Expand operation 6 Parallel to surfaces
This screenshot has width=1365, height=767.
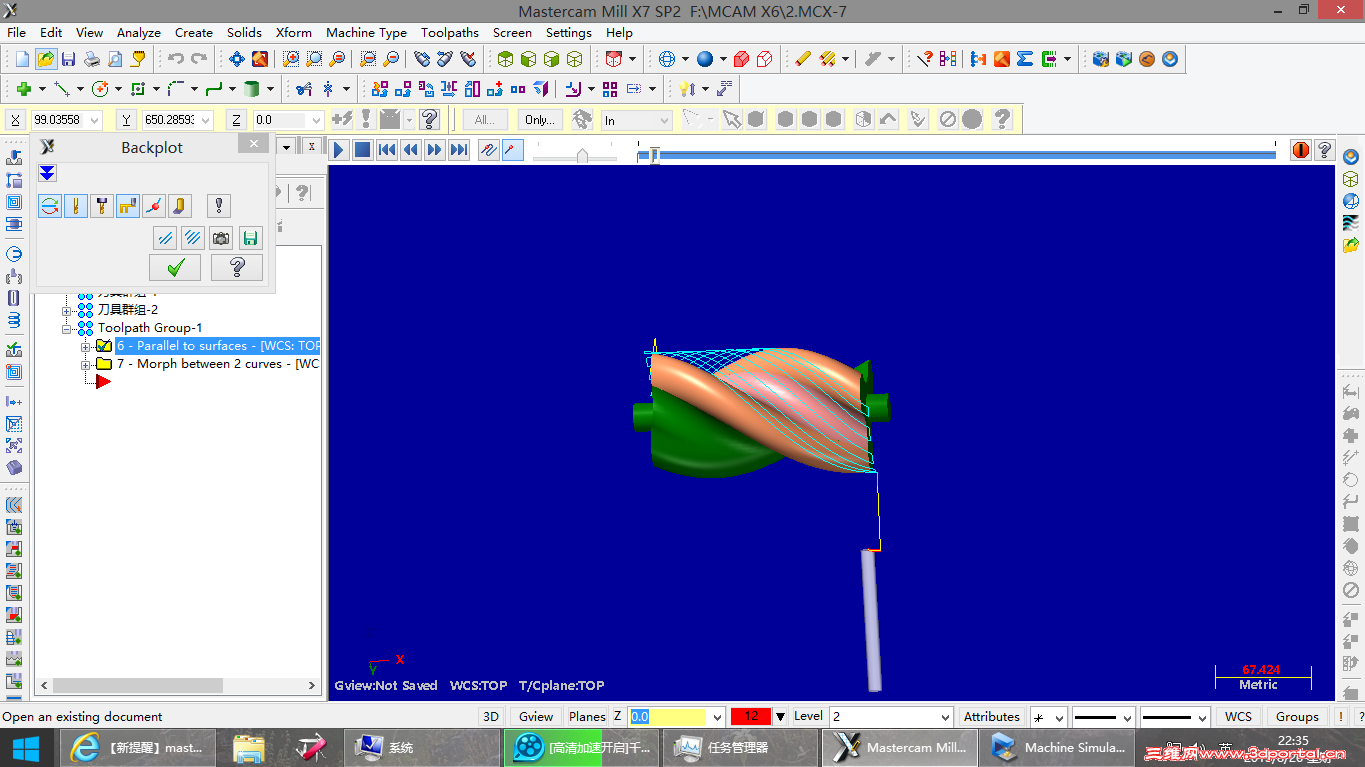(x=86, y=346)
